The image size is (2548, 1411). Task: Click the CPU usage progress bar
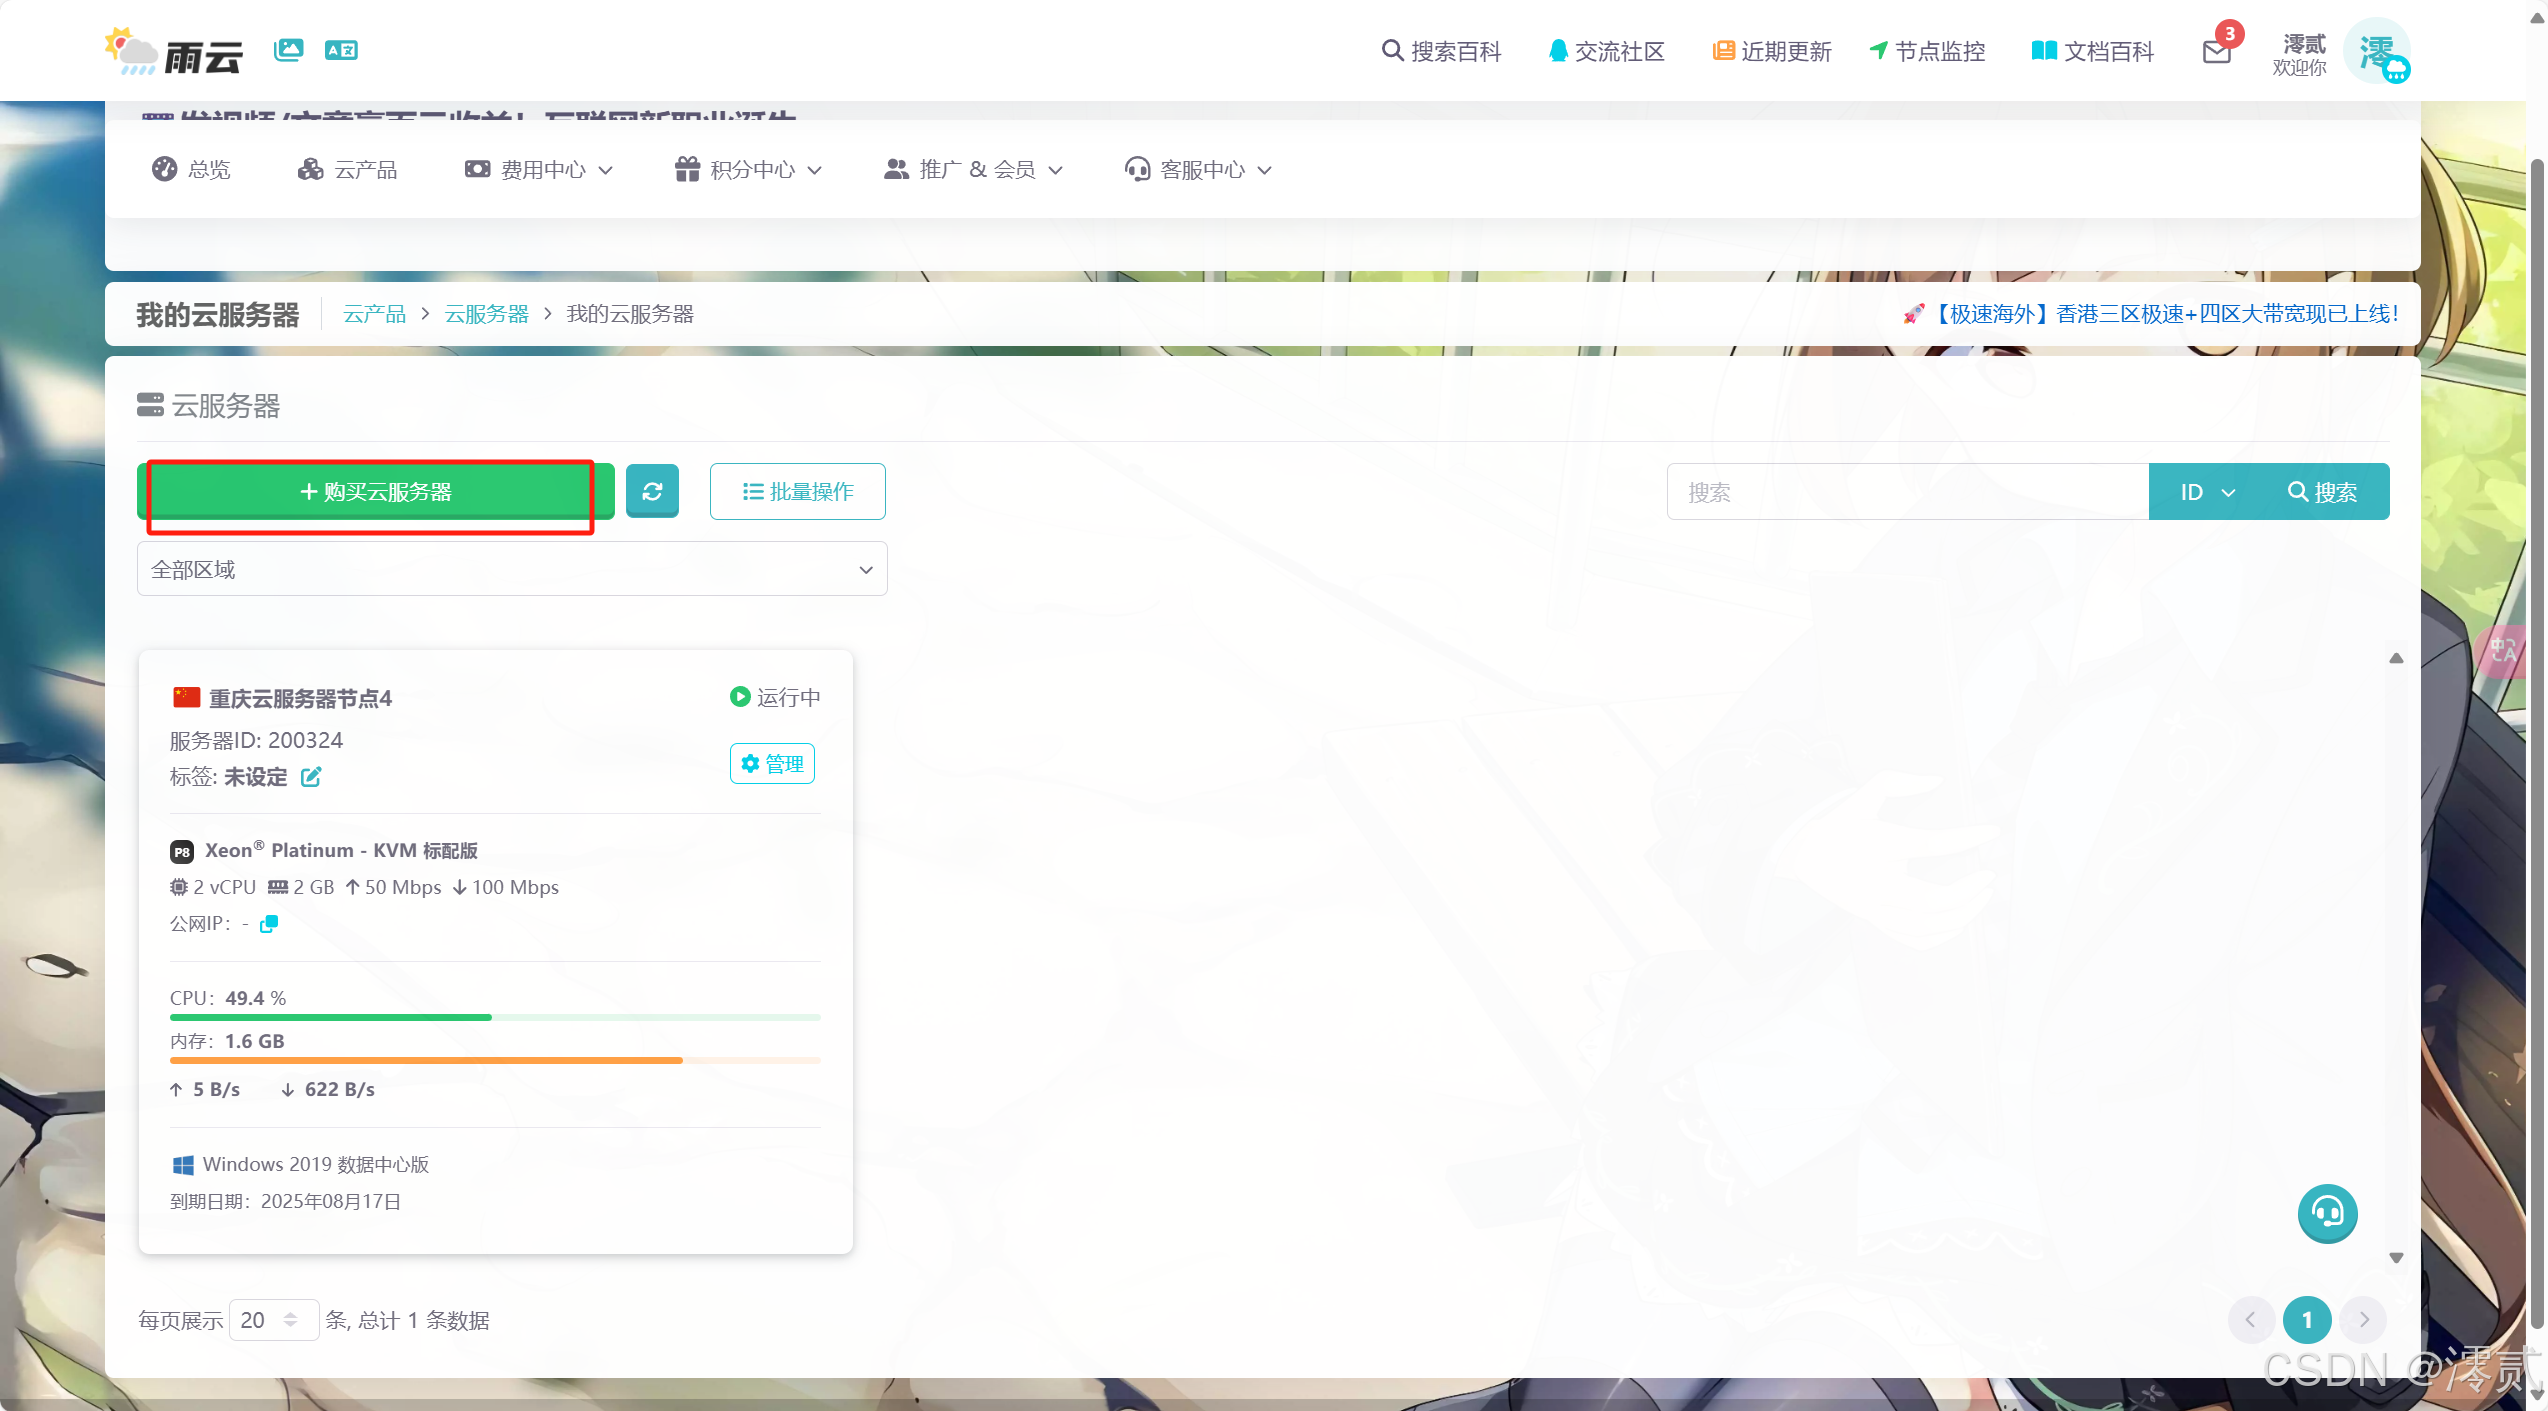point(494,1016)
